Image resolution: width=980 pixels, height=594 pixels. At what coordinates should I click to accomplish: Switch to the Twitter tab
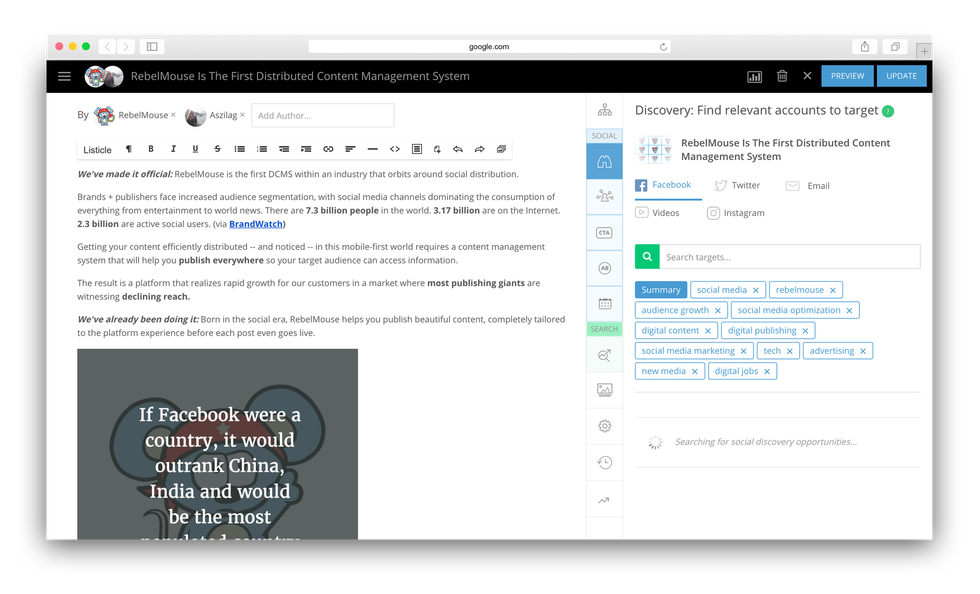[737, 185]
